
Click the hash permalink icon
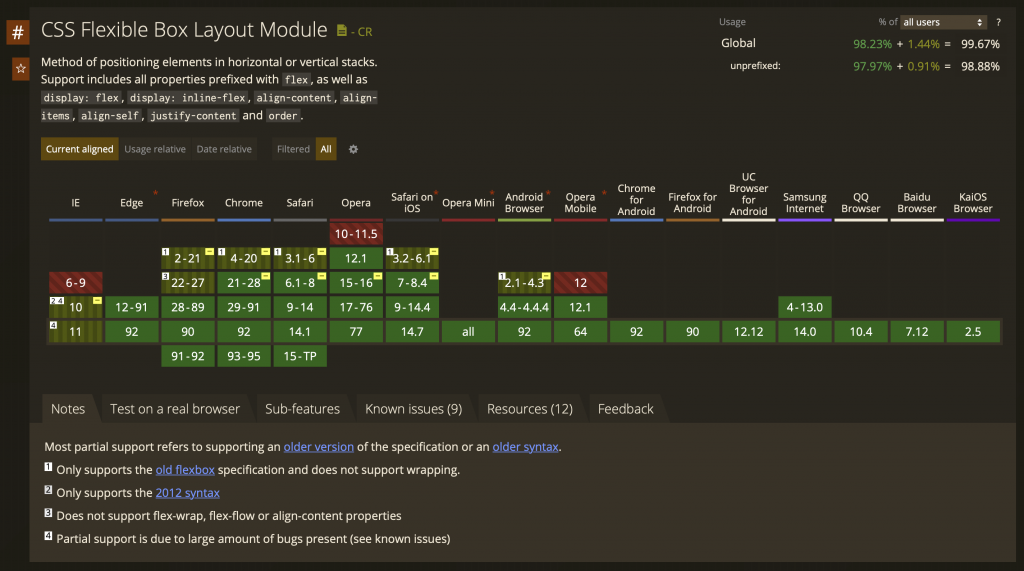[x=18, y=32]
